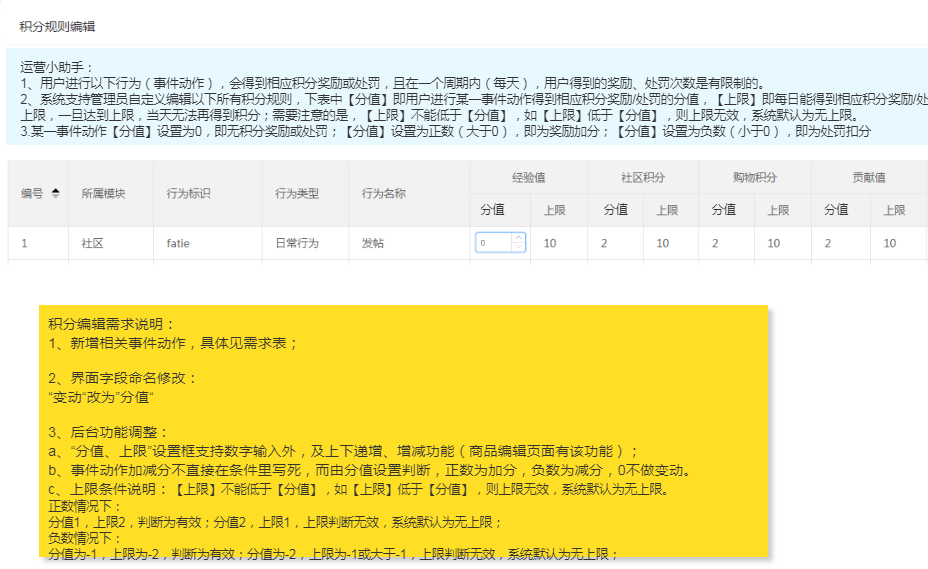Click the 购物积分 上限 cell showing 10

pyautogui.click(x=773, y=243)
